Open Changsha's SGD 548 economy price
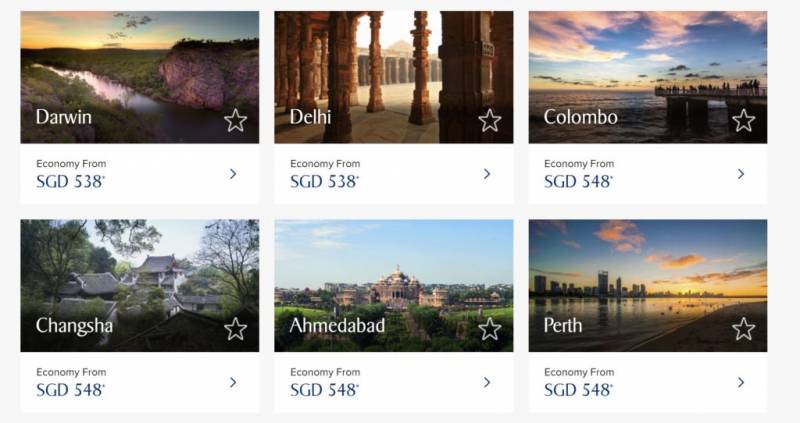This screenshot has width=800, height=423. point(71,390)
